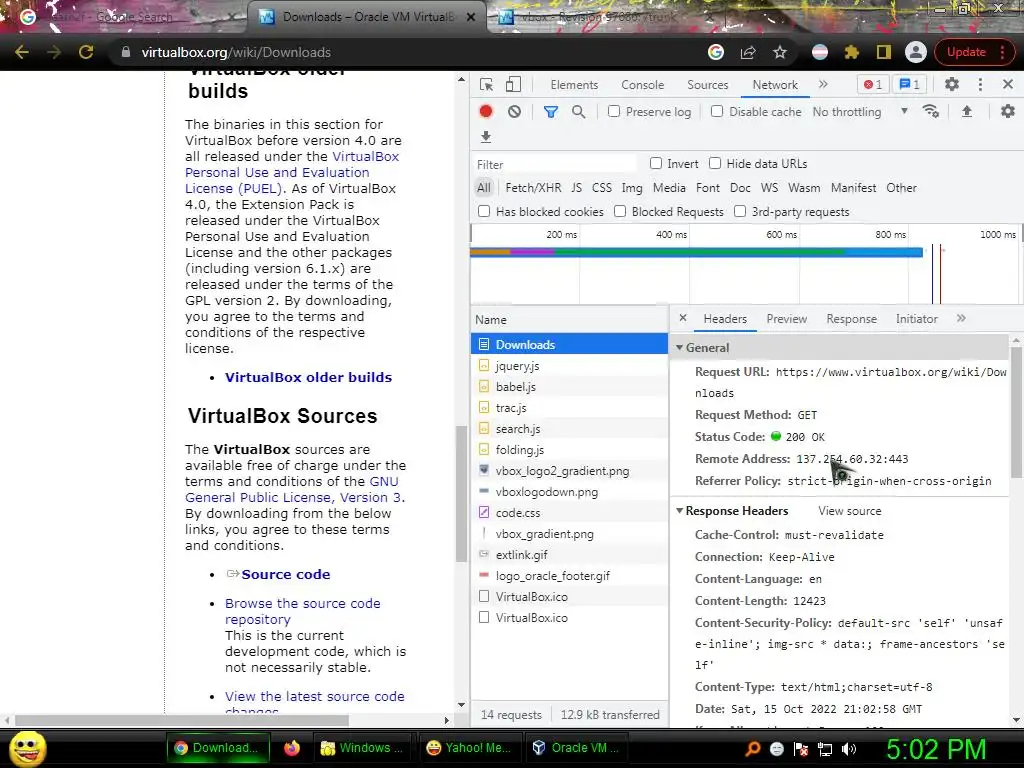Open the No throttling dropdown

(x=860, y=112)
